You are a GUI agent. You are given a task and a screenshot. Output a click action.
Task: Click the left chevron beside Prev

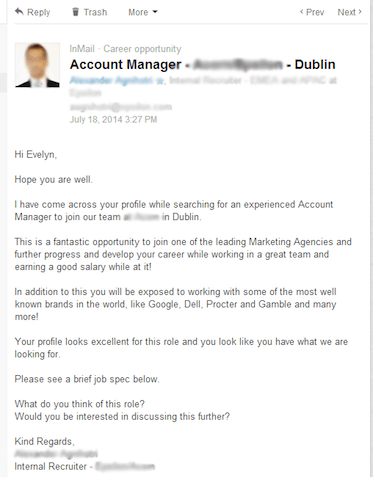click(x=301, y=12)
